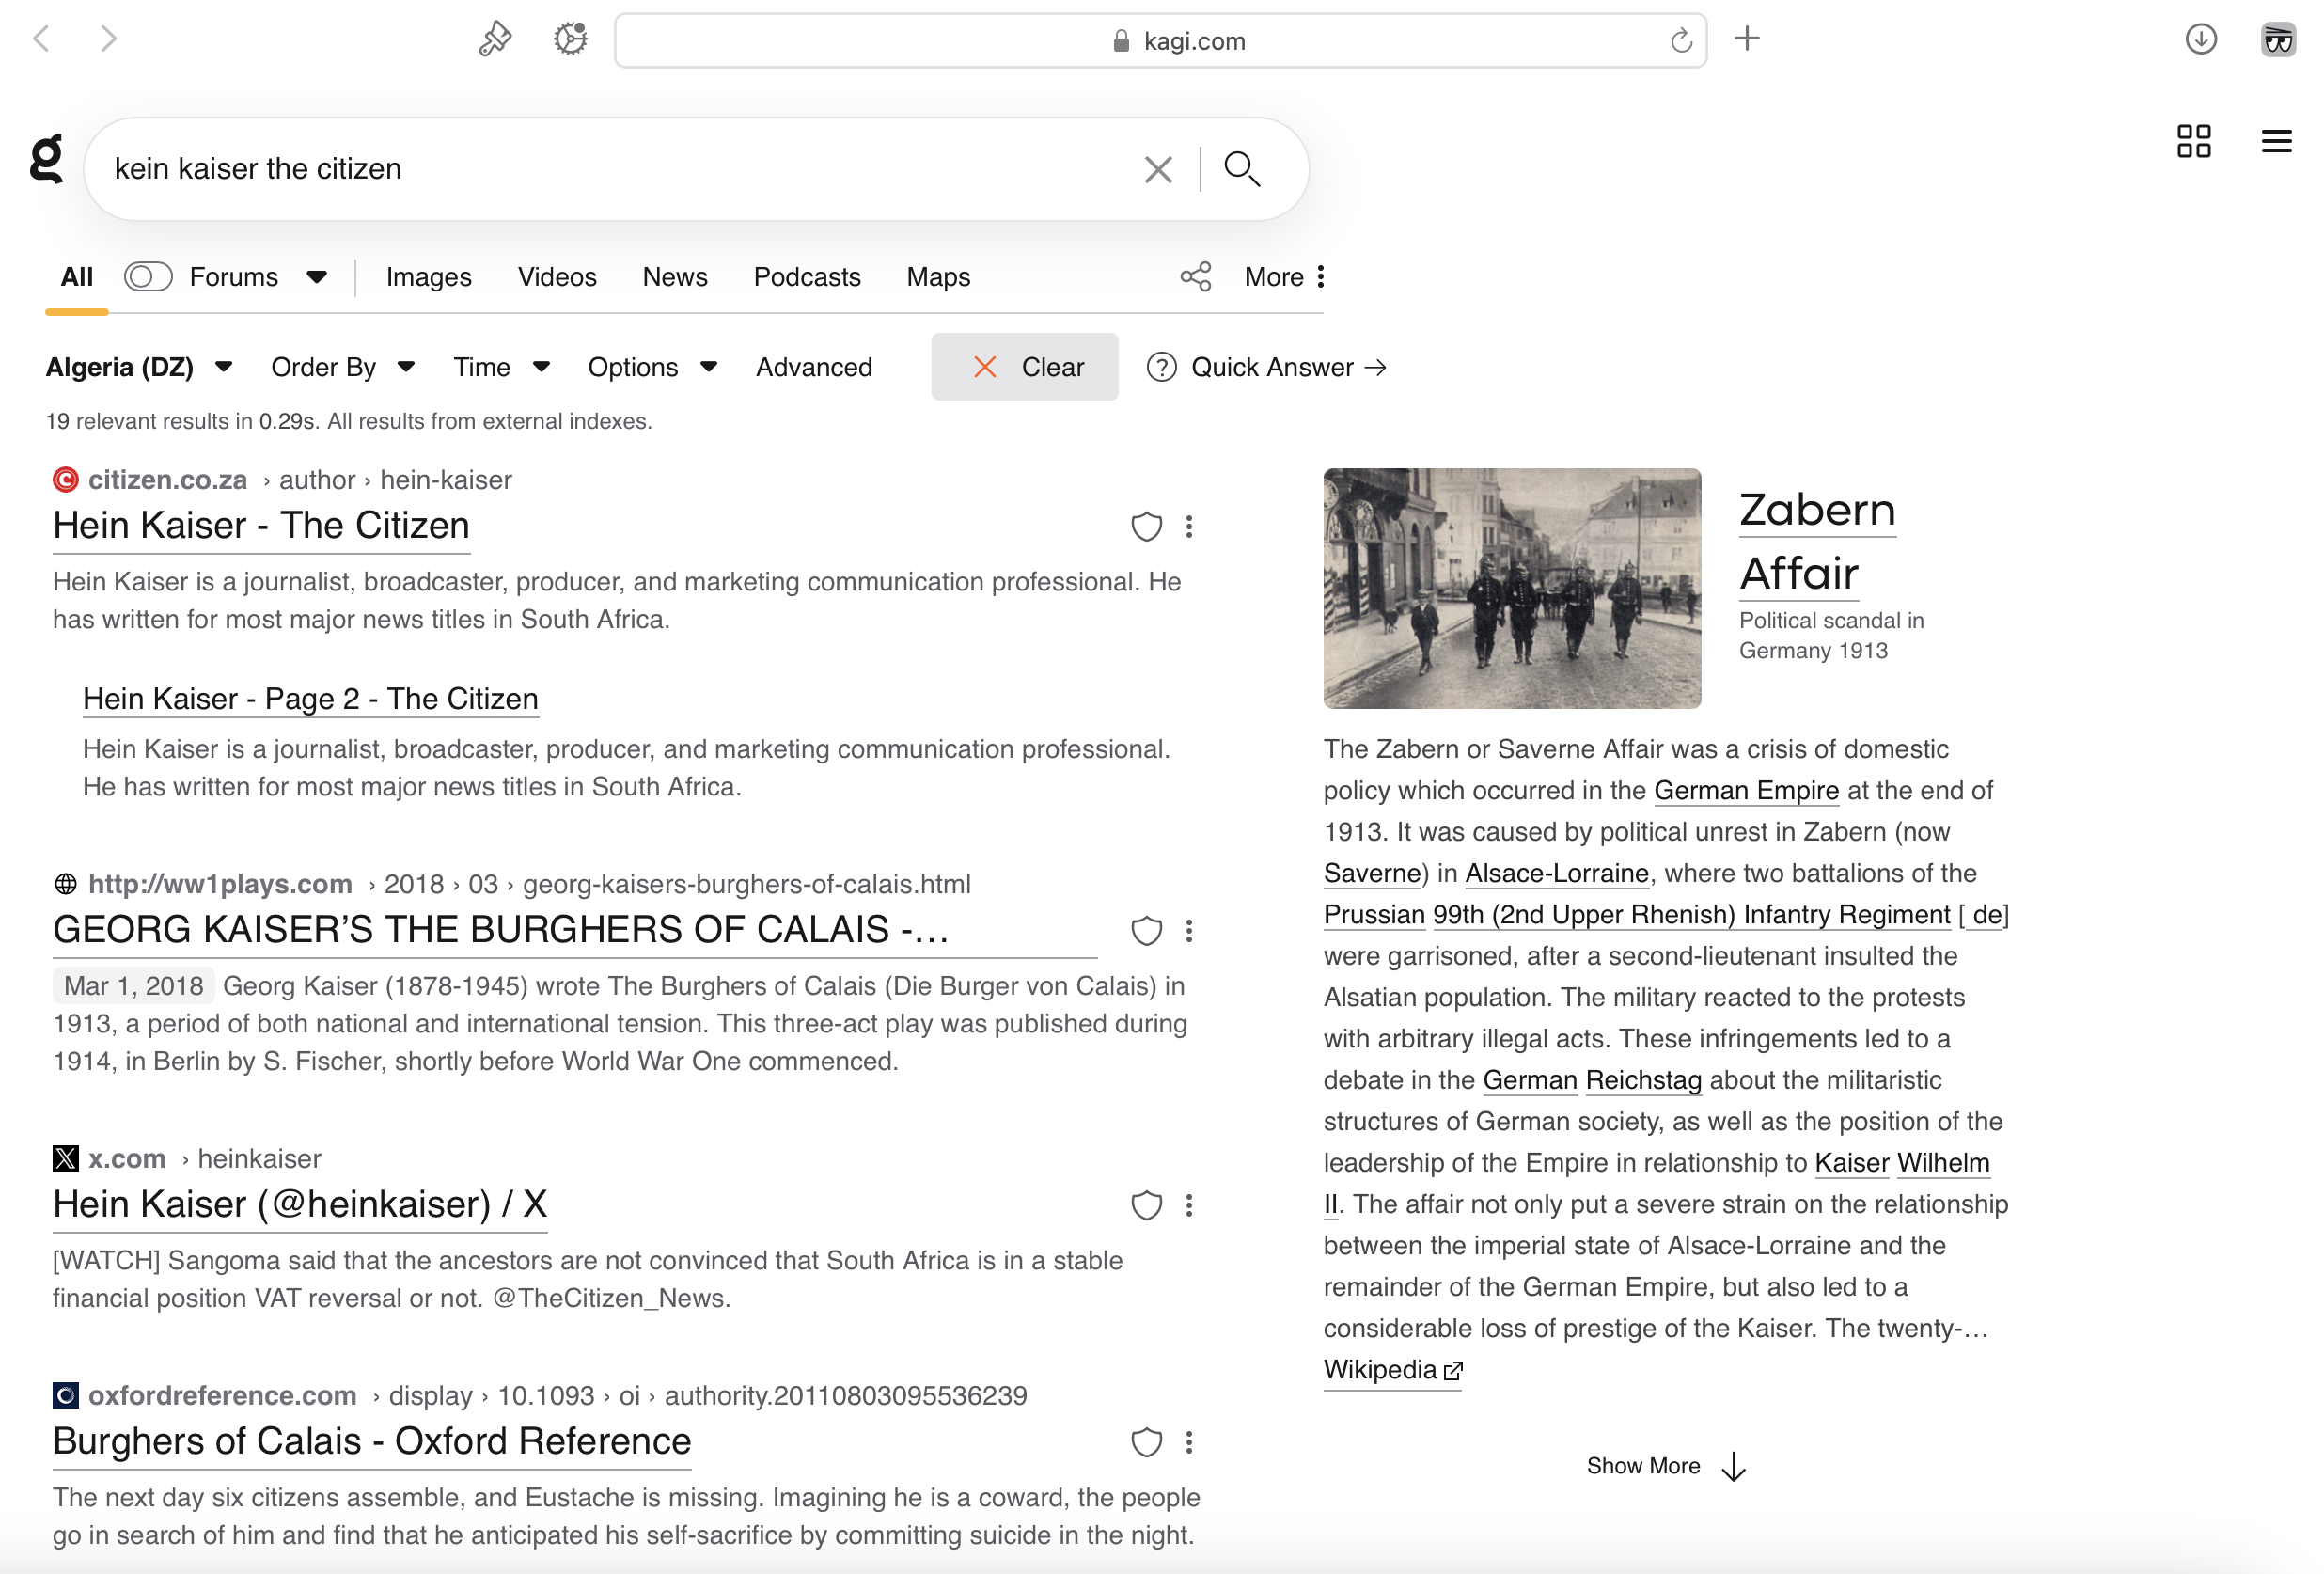Switch to the News tab
This screenshot has height=1574, width=2324.
pyautogui.click(x=674, y=277)
